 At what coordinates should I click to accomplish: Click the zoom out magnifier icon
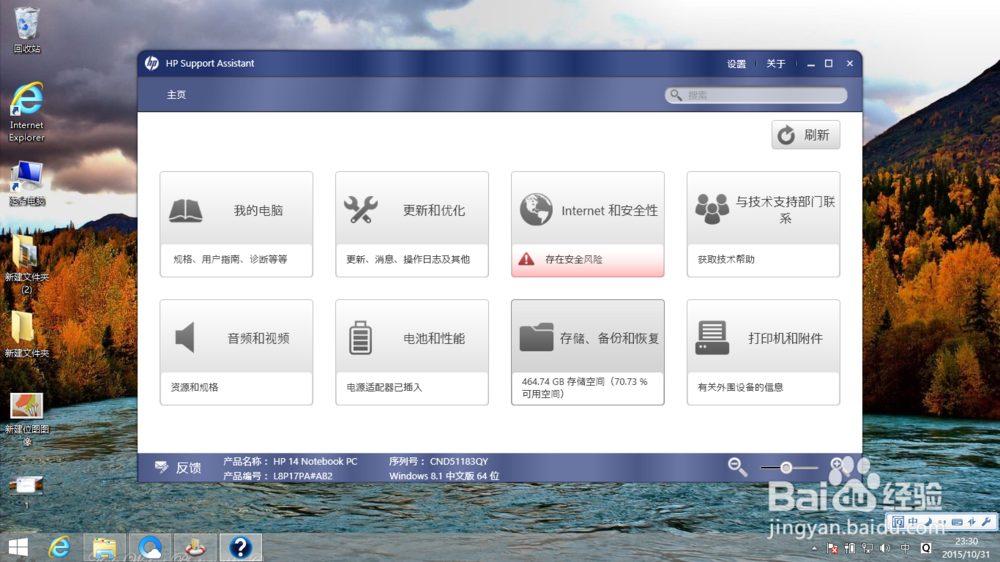pos(737,467)
